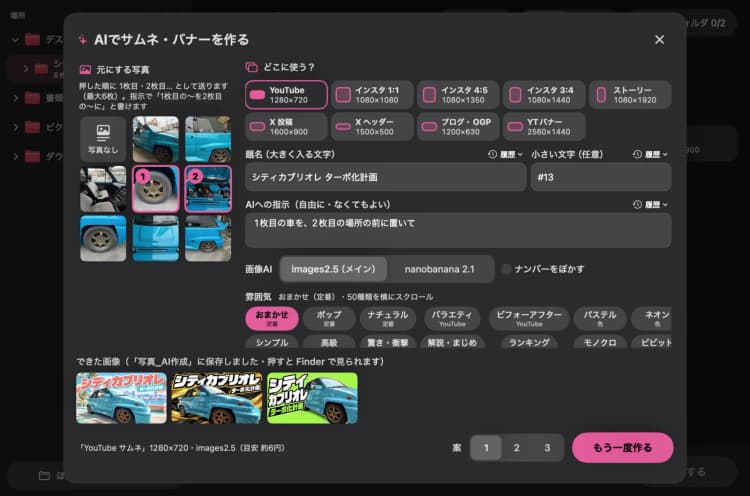Select the blue truck front photo thumbnail

coord(155,139)
